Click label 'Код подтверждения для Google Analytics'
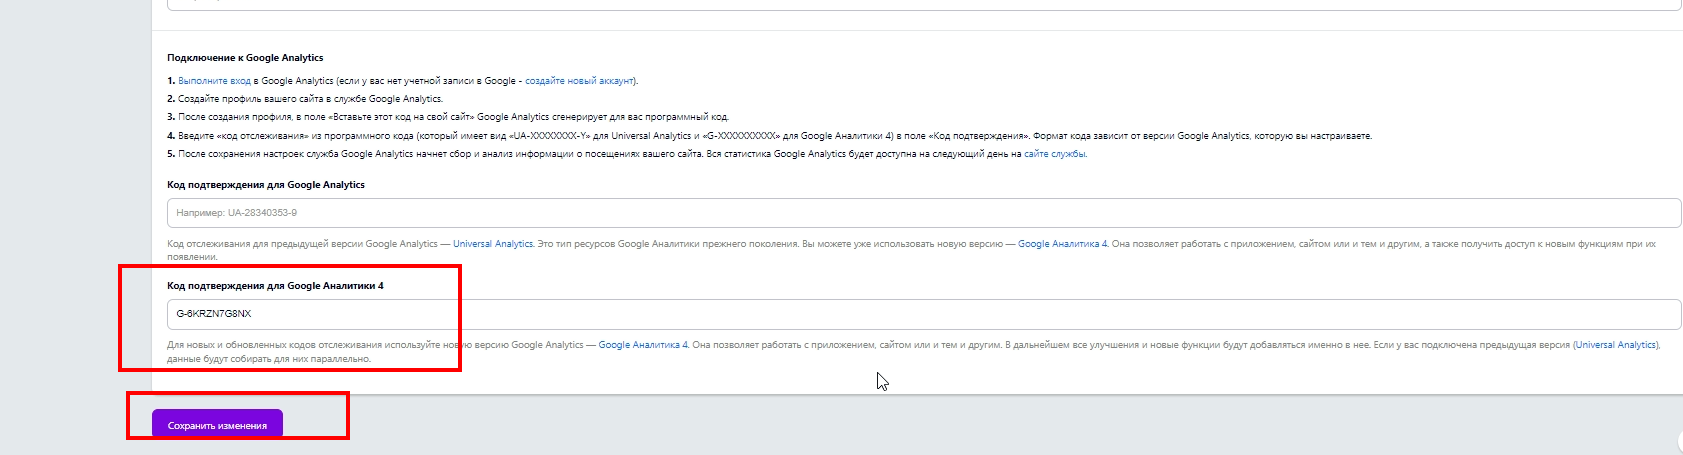1683x455 pixels. point(266,185)
